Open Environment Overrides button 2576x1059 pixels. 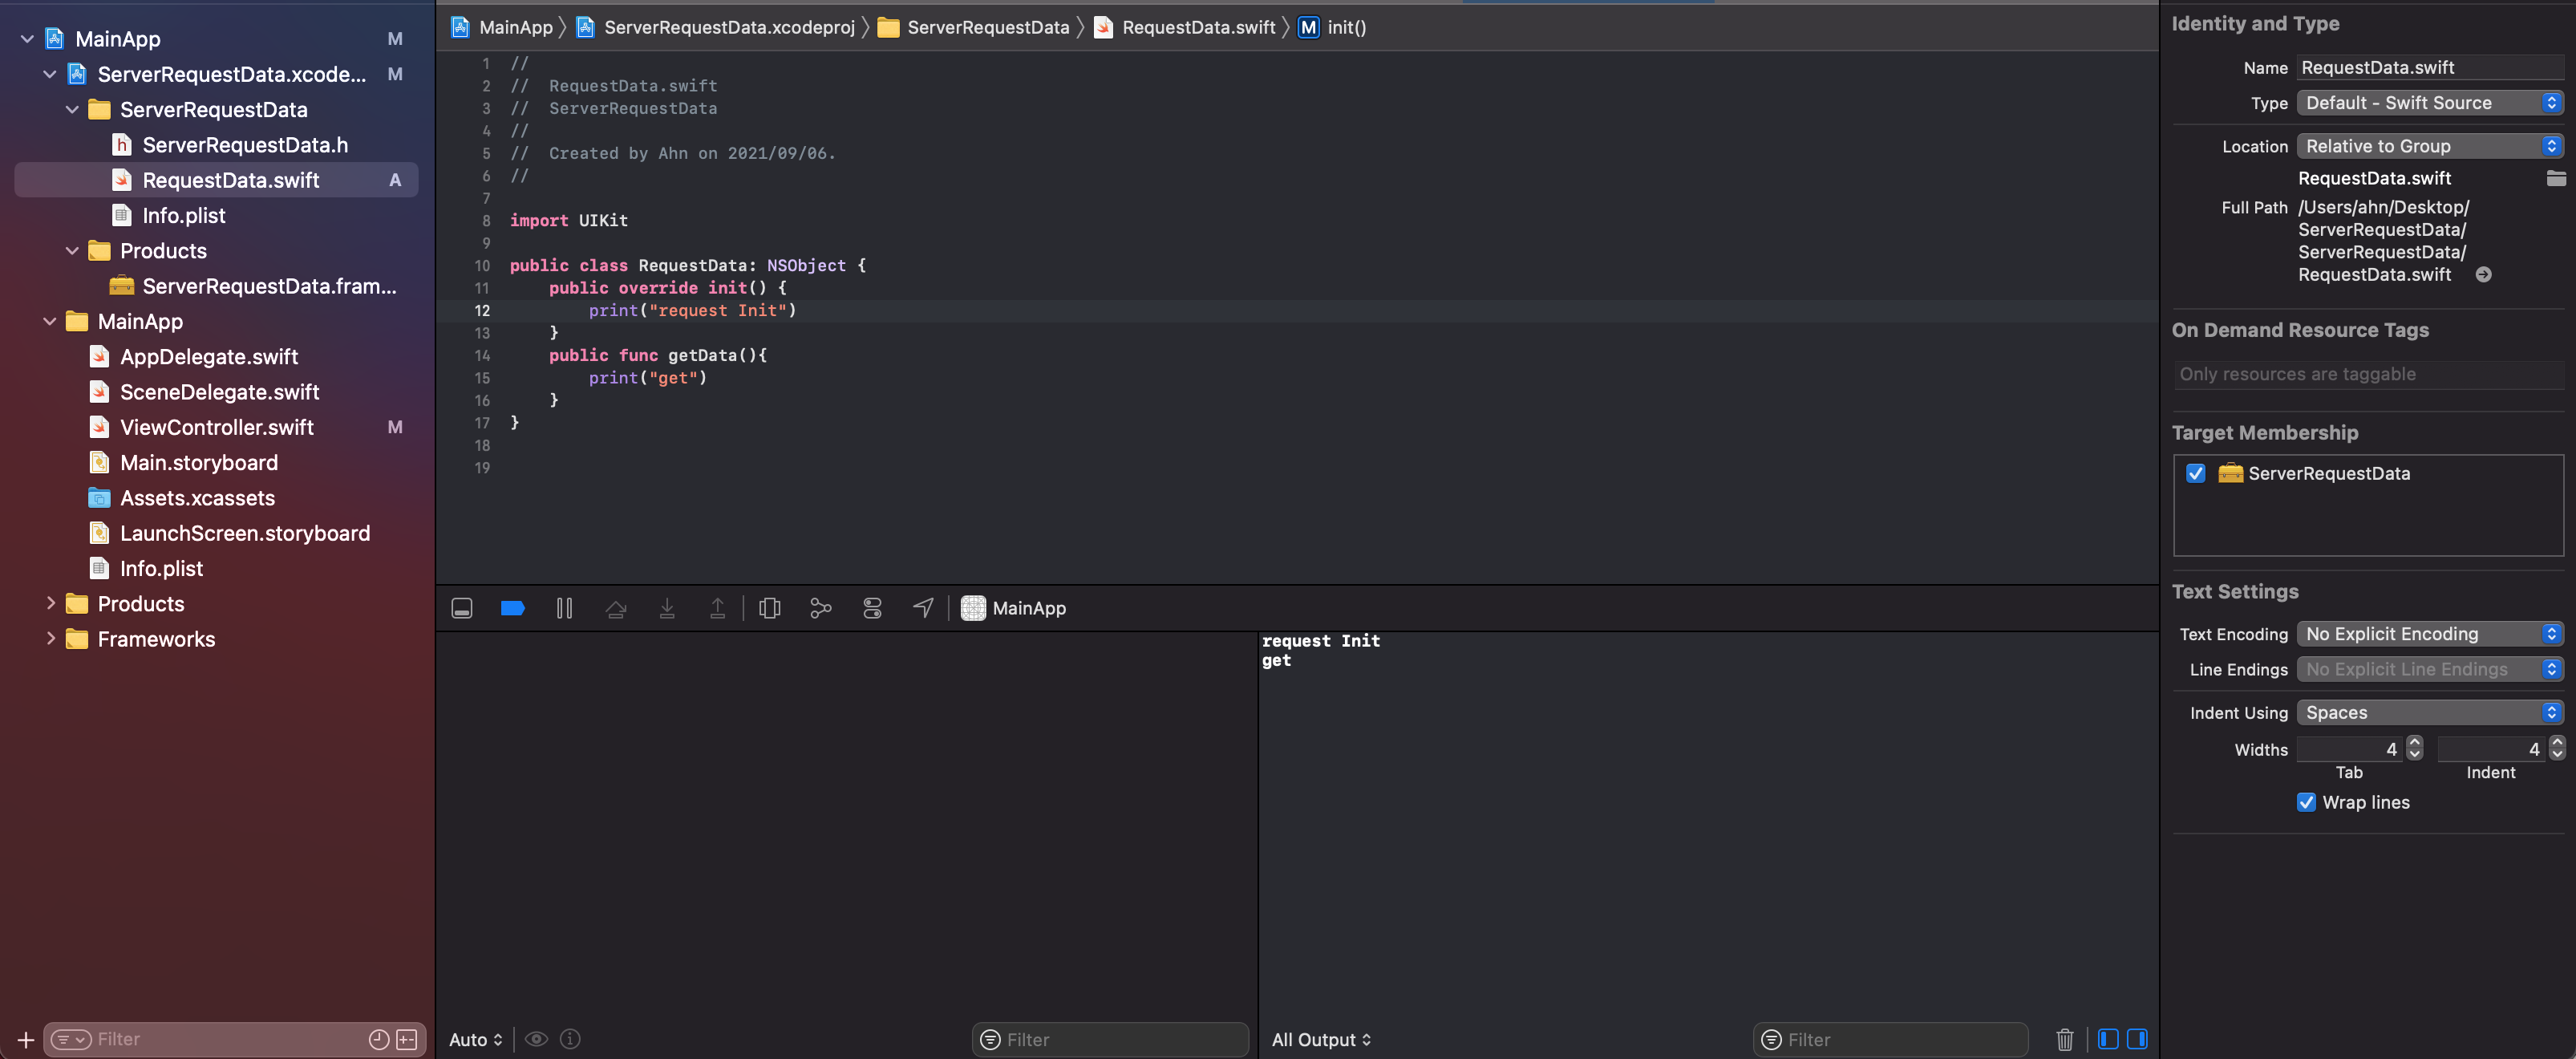(872, 608)
